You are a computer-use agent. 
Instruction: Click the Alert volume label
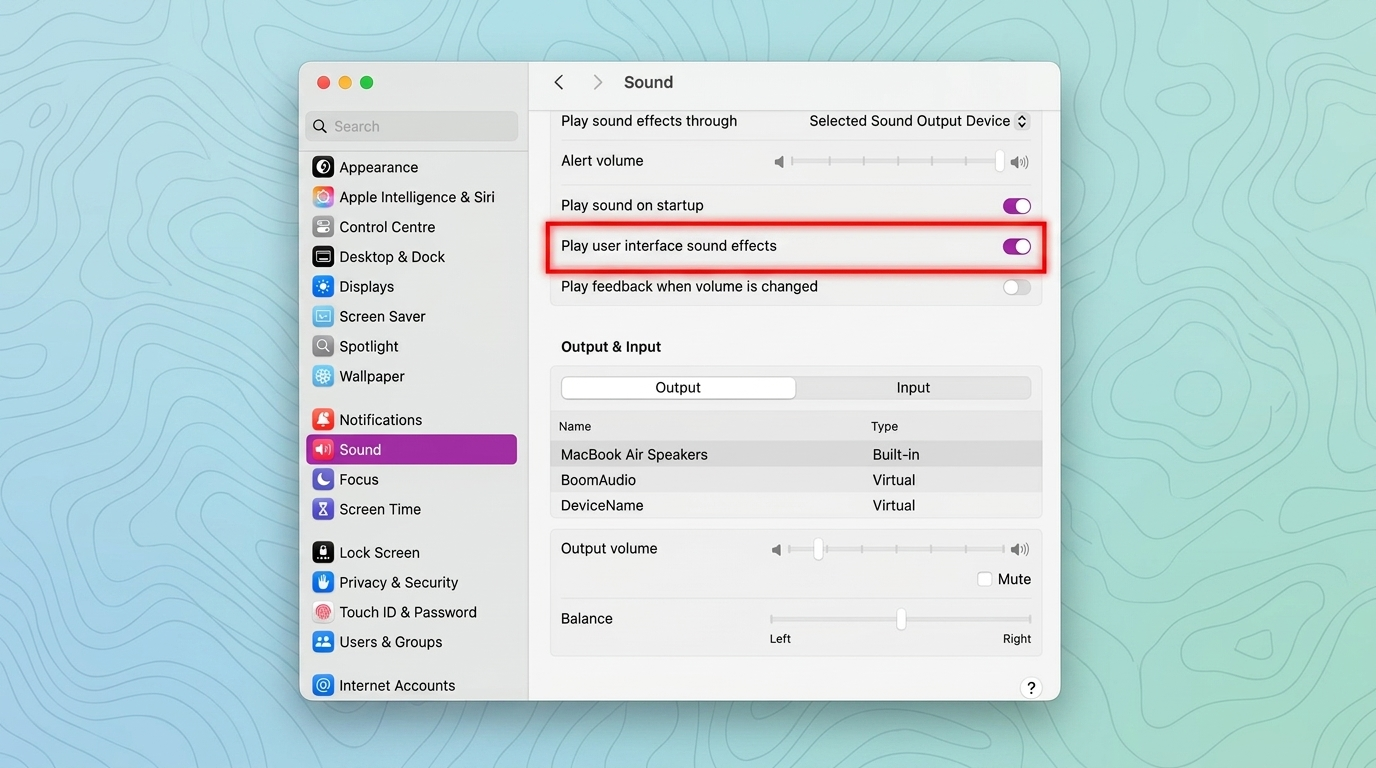click(602, 161)
